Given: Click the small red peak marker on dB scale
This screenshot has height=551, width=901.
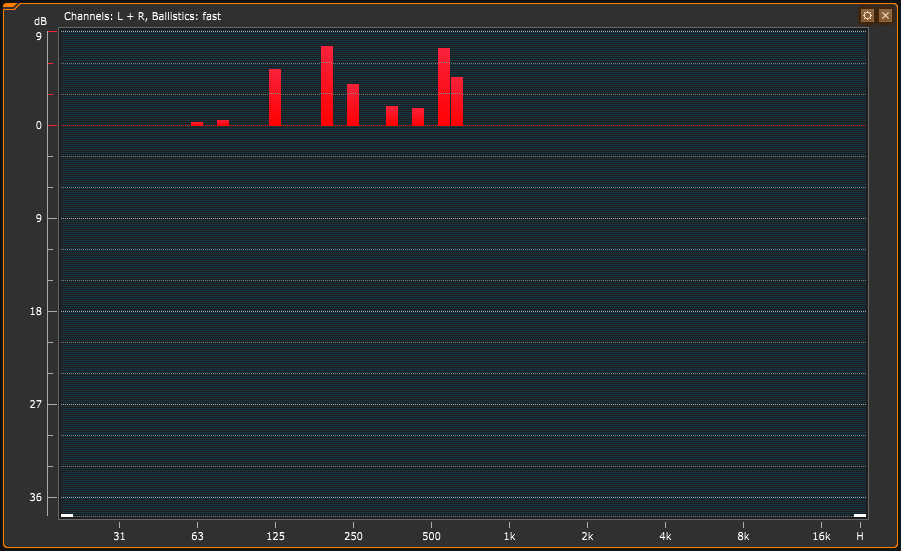Looking at the screenshot, I should (50, 94).
